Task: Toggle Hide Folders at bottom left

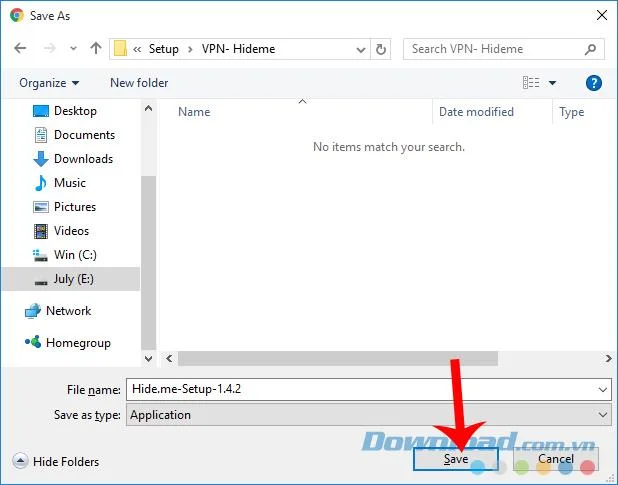Action: pos(56,461)
